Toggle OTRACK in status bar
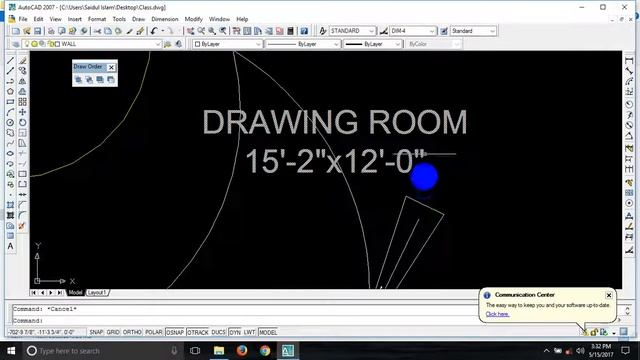 198,332
